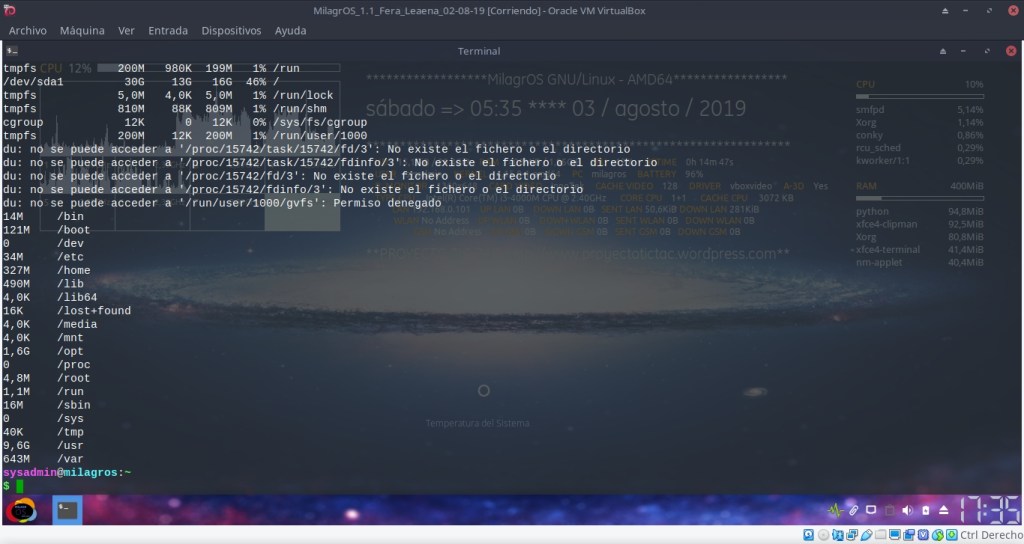Click the optical drive status icon

(824, 535)
